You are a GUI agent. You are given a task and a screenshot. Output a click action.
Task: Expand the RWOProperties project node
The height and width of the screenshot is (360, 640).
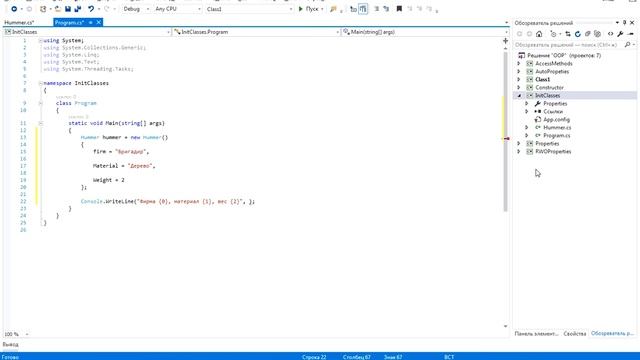click(x=519, y=151)
